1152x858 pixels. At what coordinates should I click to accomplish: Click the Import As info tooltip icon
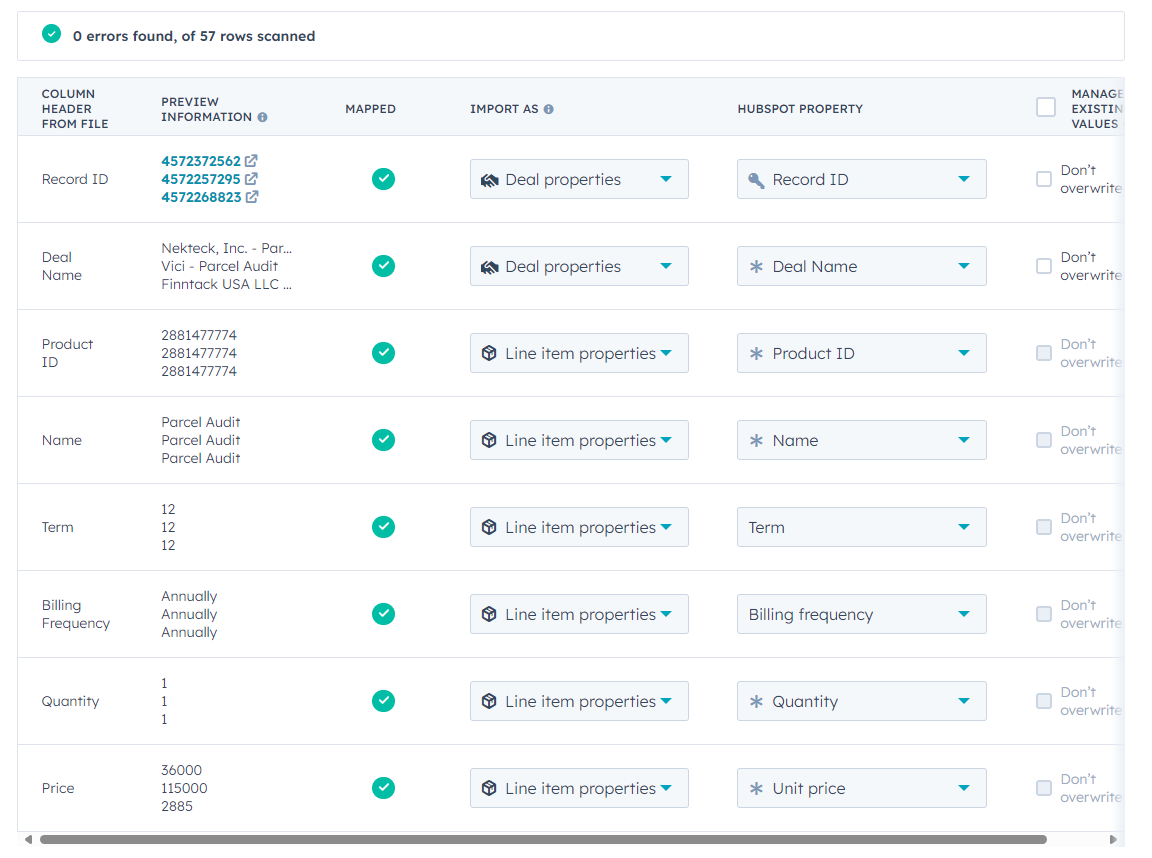[548, 108]
